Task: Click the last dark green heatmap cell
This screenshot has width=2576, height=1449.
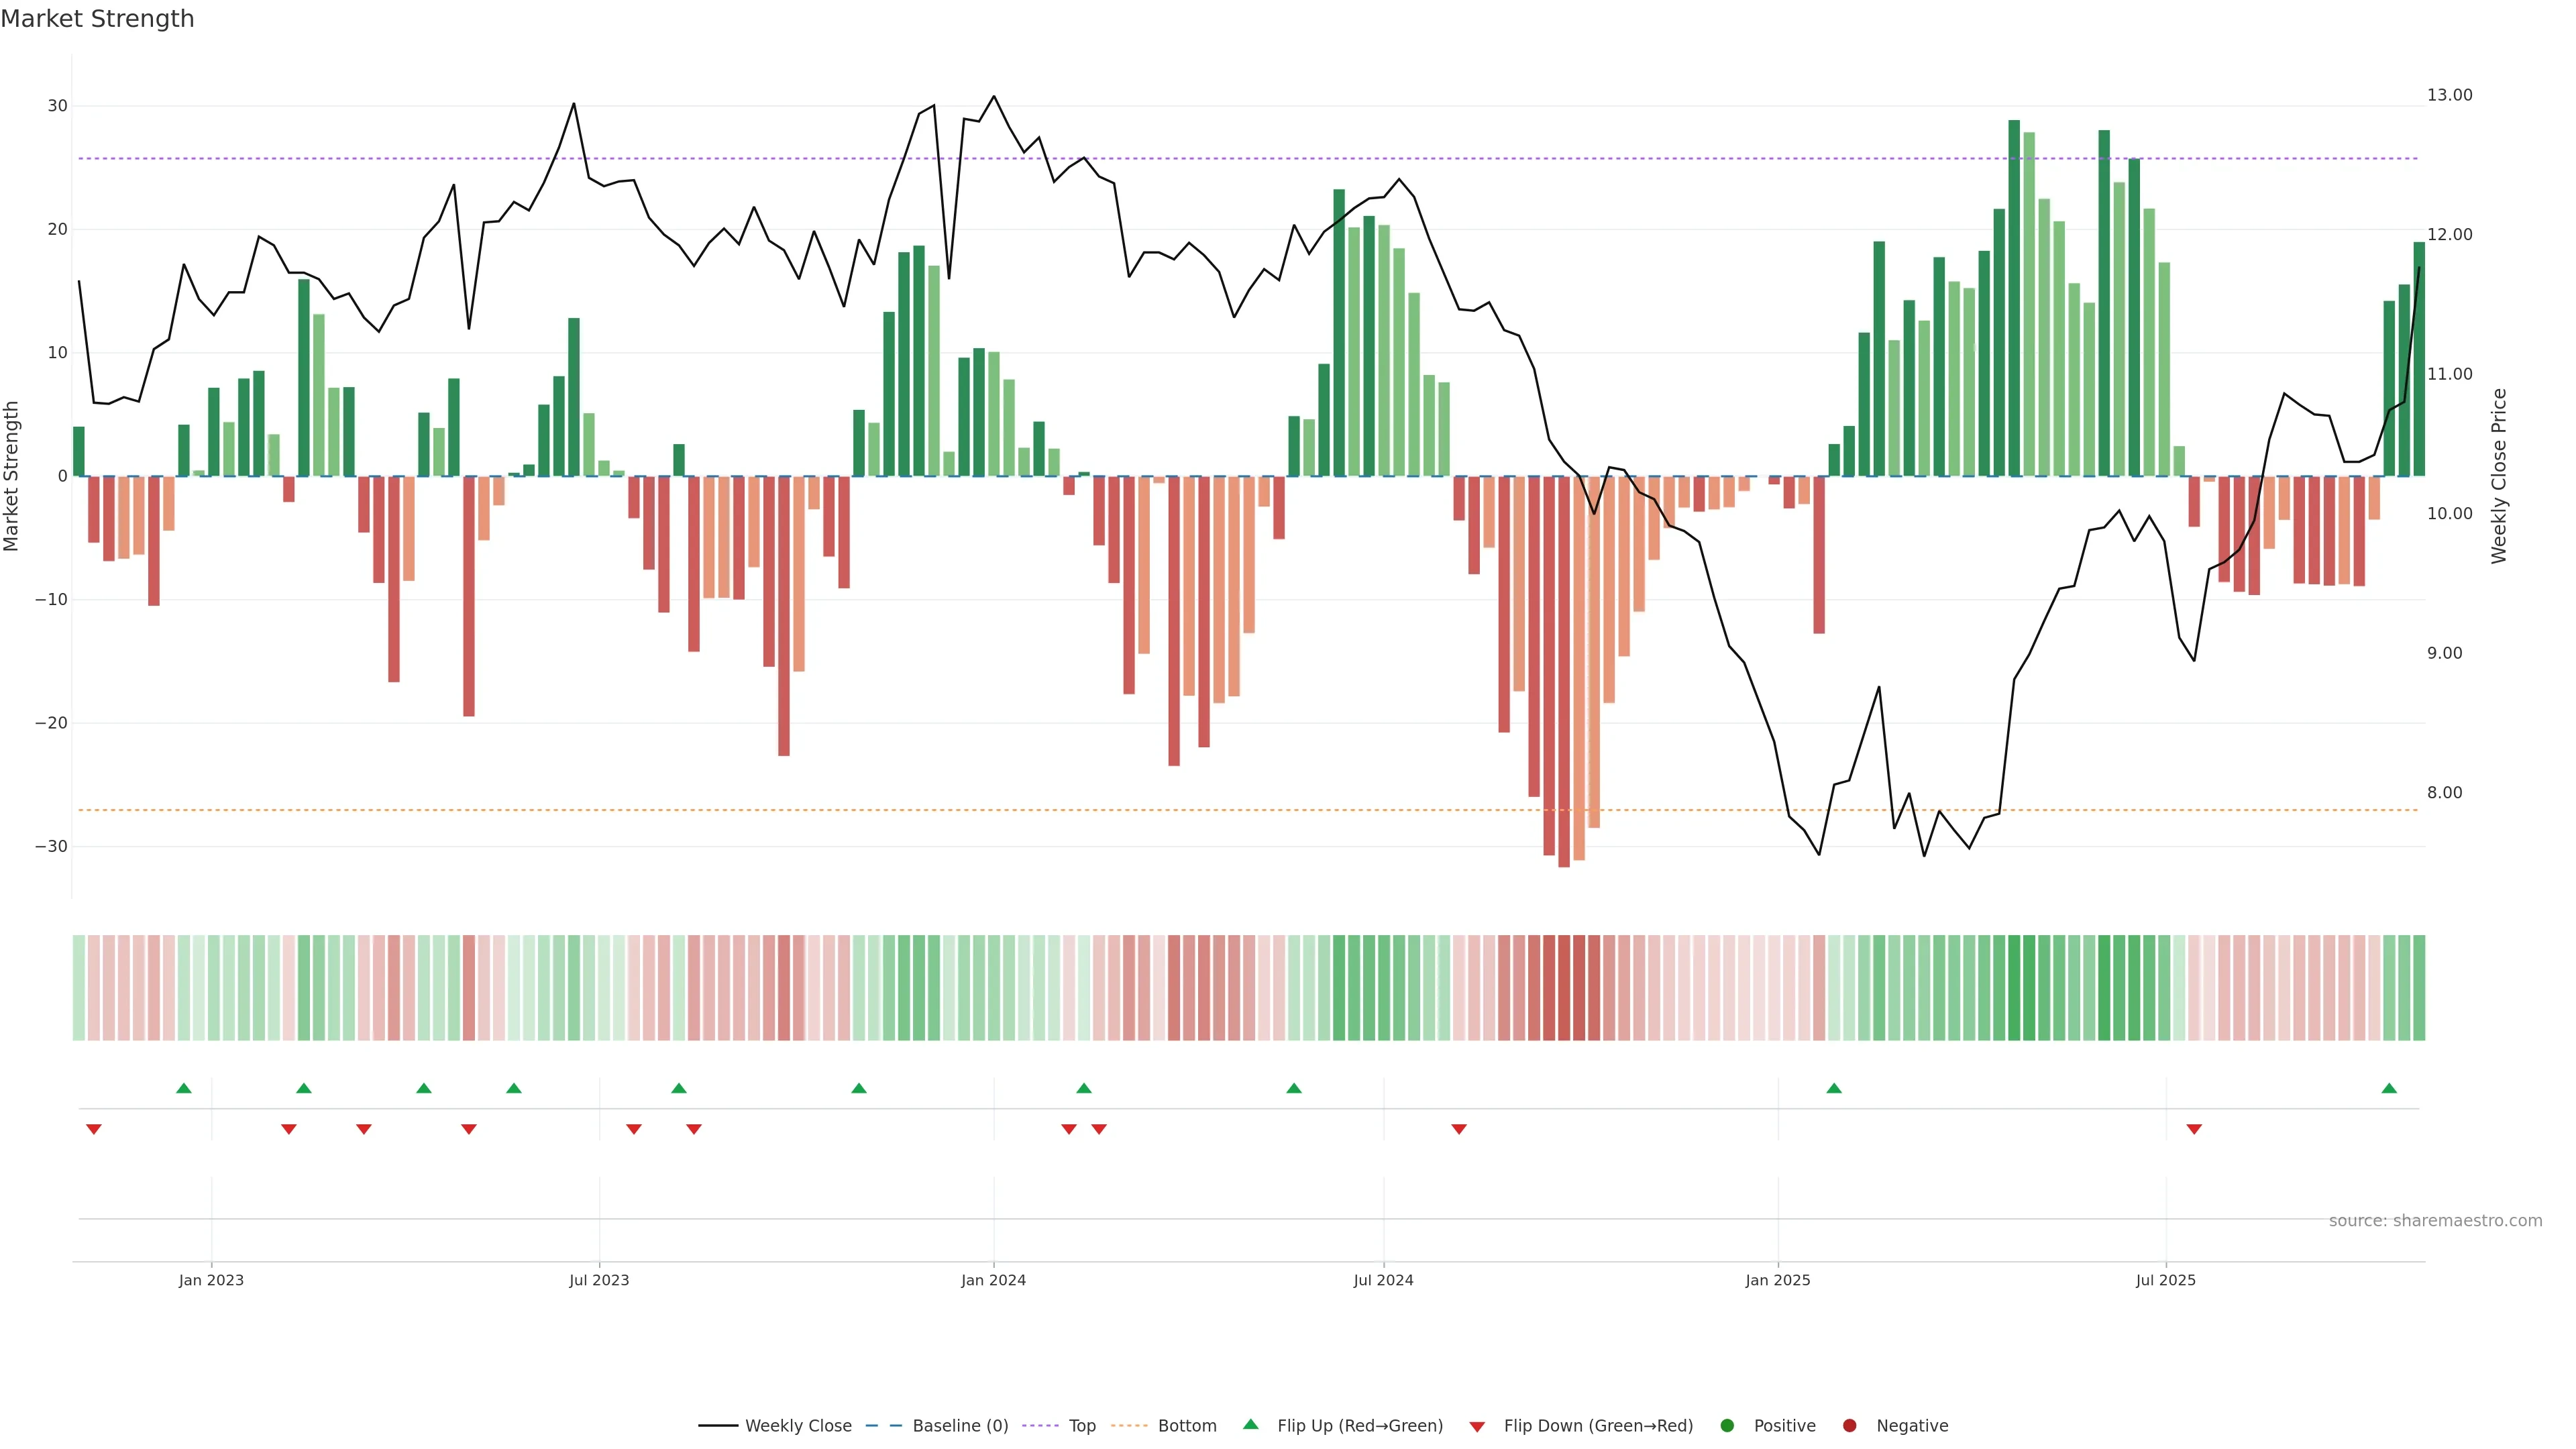Action: tap(2419, 988)
